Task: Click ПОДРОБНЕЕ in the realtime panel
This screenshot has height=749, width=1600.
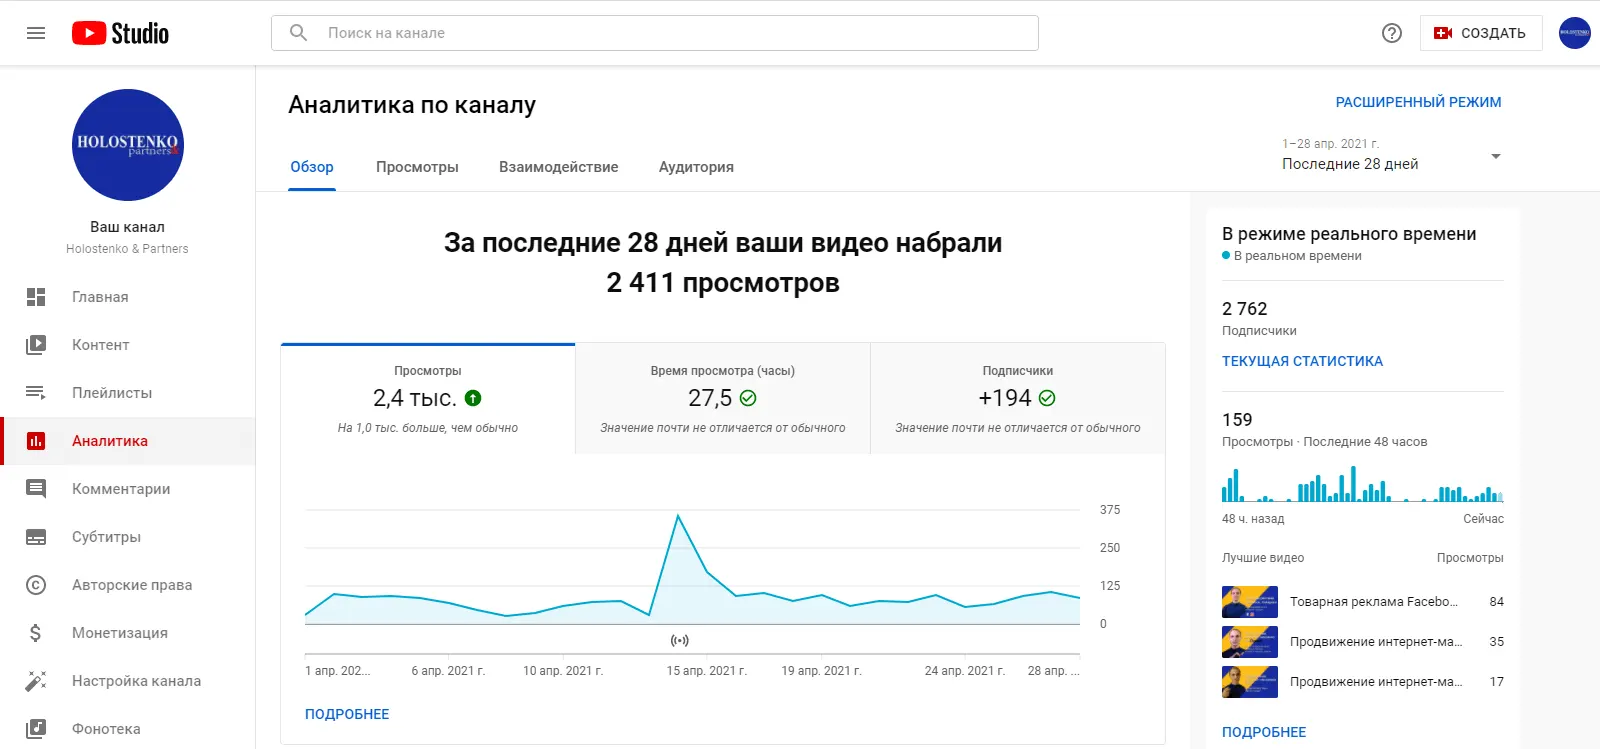Action: click(x=1264, y=732)
